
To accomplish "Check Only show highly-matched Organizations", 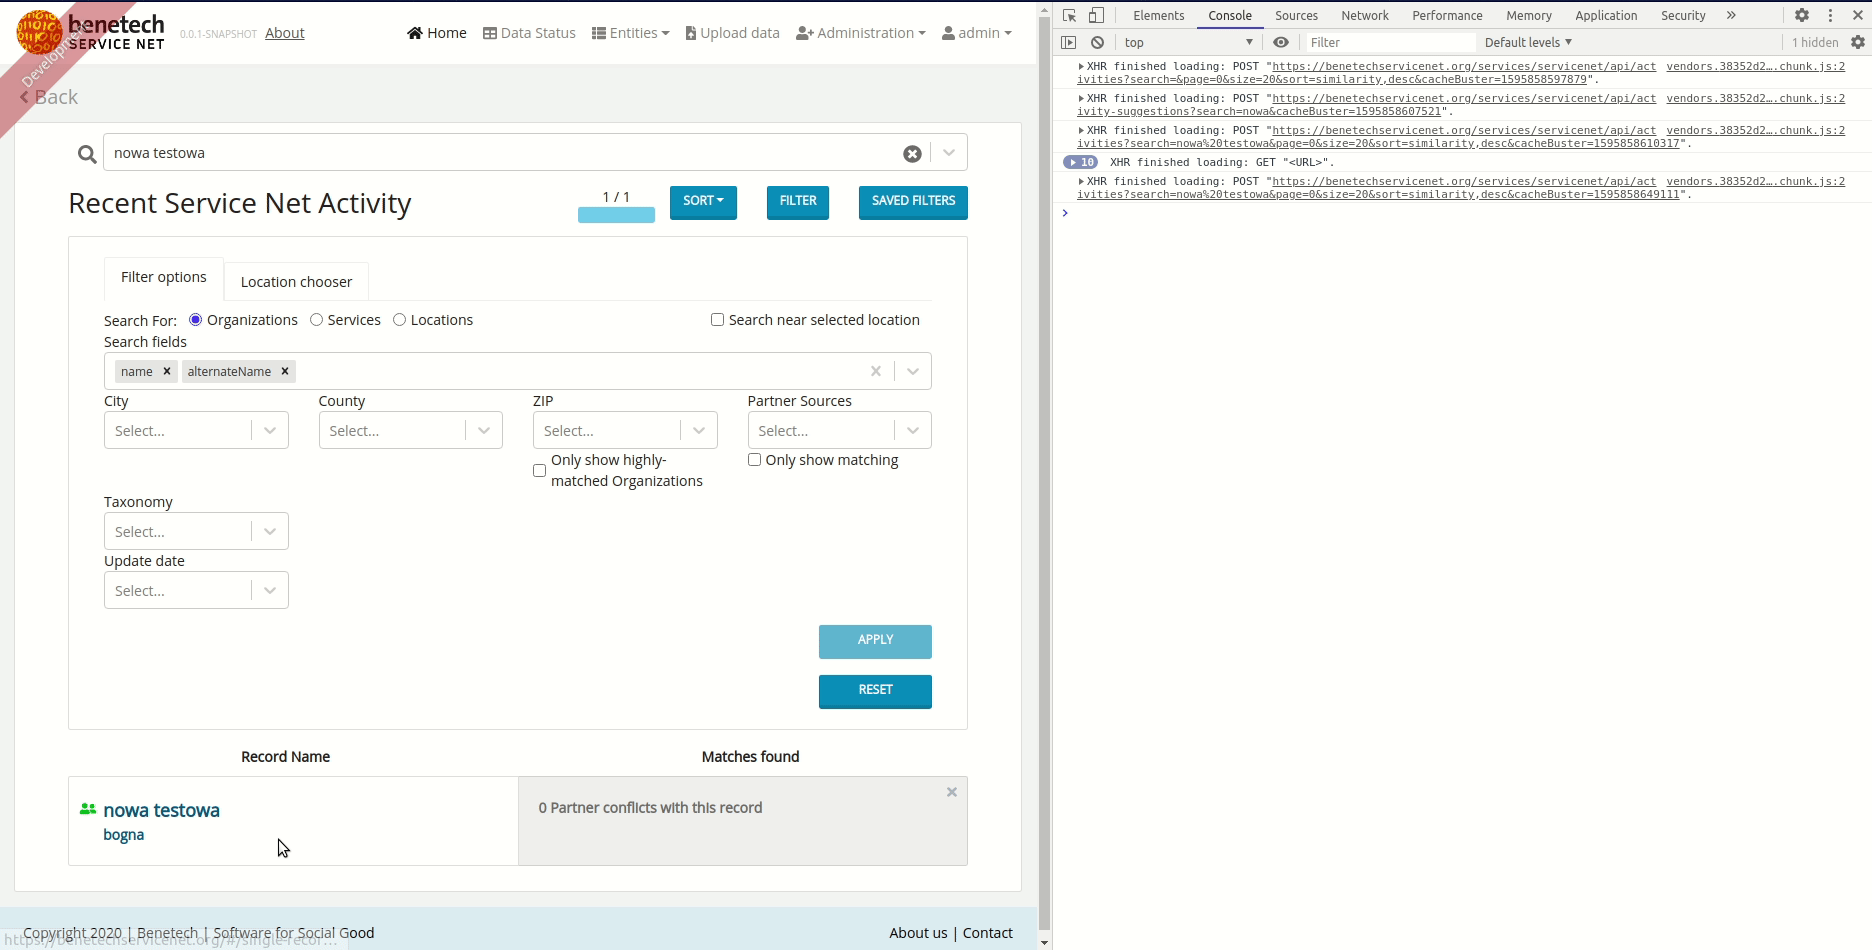I will (x=539, y=470).
